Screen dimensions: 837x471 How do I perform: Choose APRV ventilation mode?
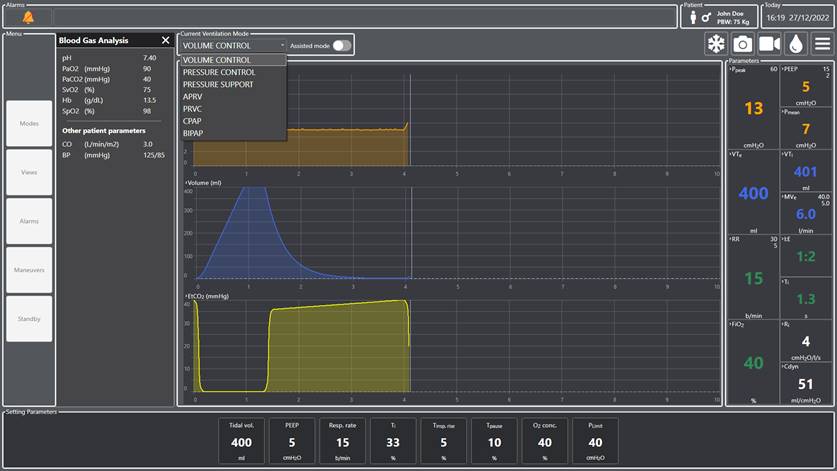[x=233, y=97]
